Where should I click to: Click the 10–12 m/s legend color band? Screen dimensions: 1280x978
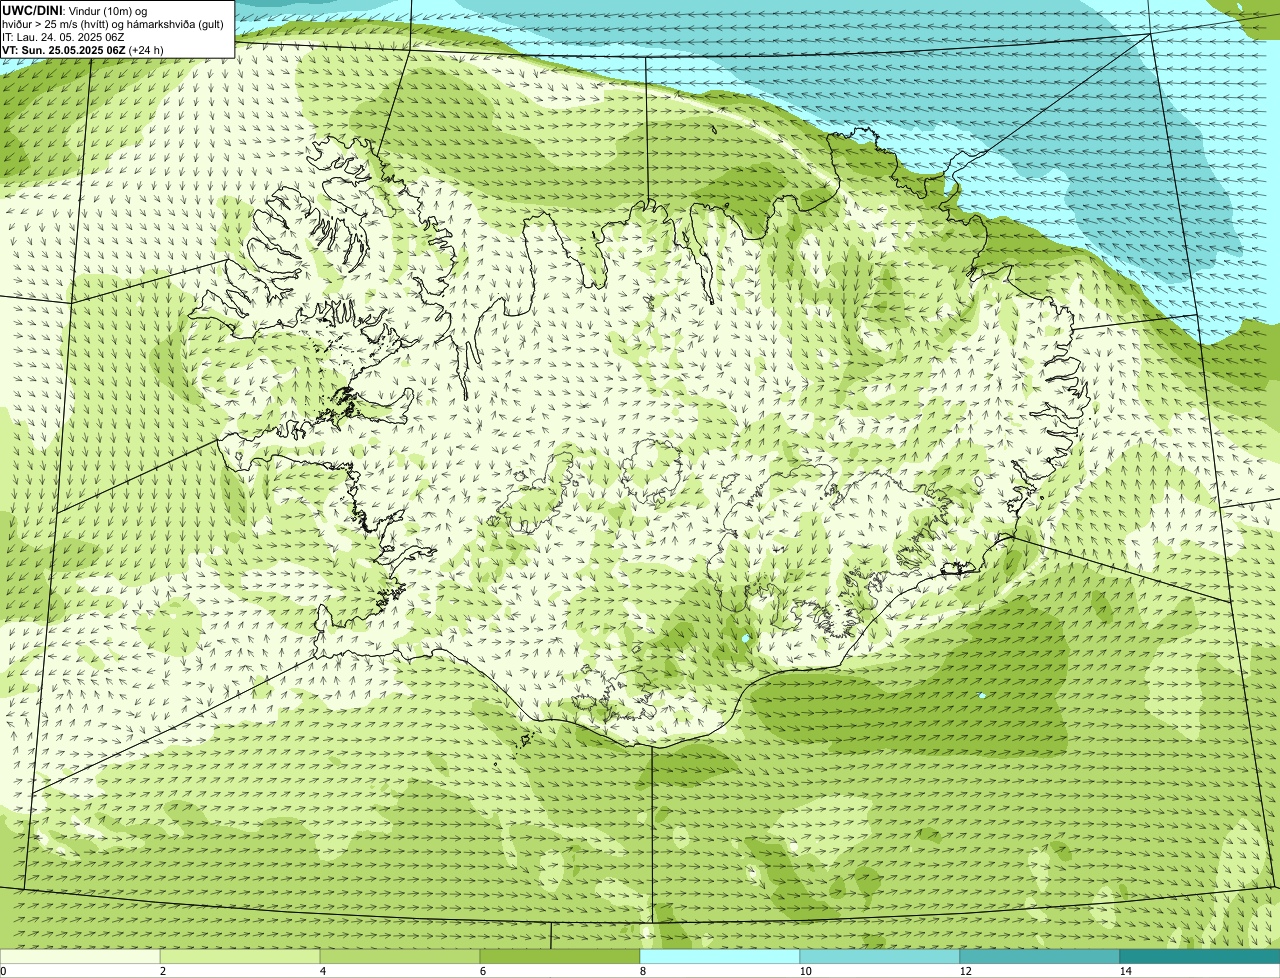point(880,956)
